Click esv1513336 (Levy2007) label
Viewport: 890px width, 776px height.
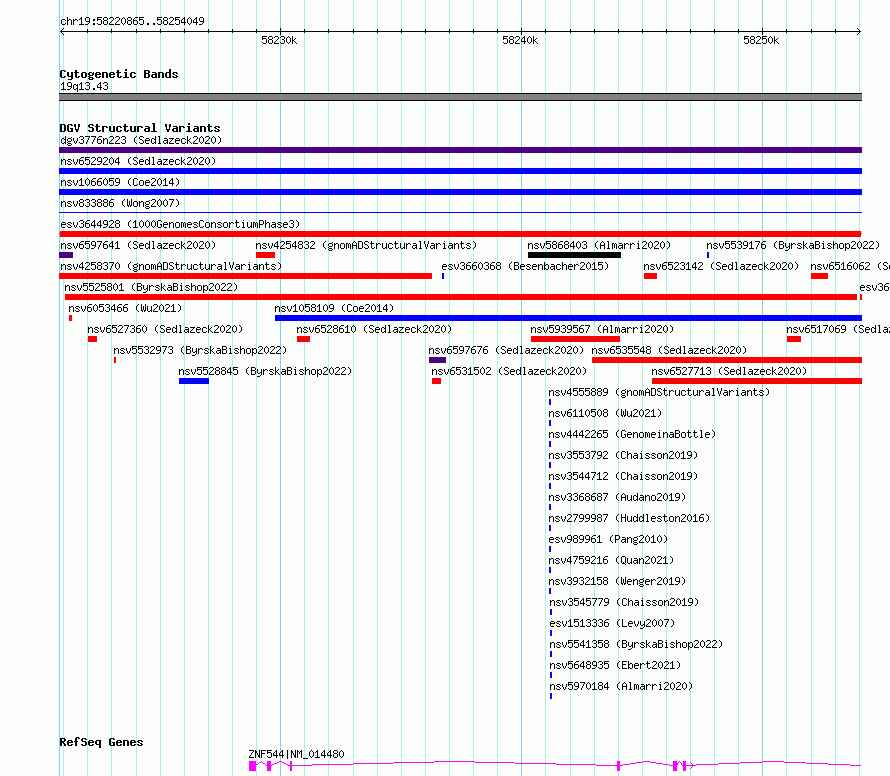tap(612, 623)
